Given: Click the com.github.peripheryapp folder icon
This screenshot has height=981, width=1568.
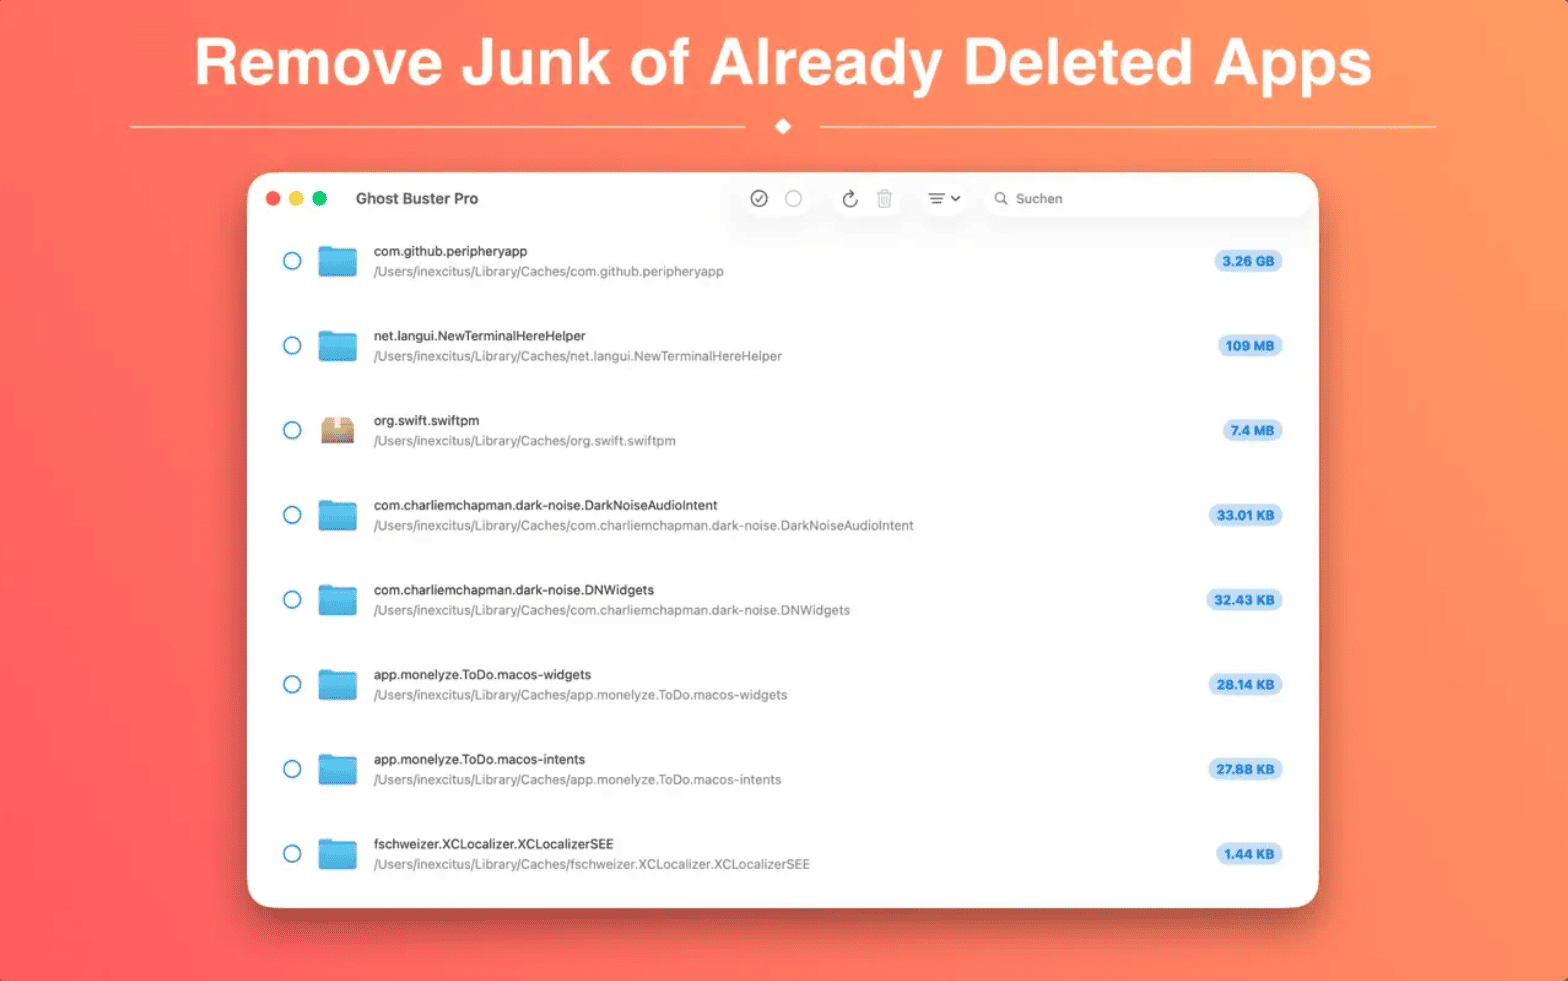Looking at the screenshot, I should click(338, 261).
